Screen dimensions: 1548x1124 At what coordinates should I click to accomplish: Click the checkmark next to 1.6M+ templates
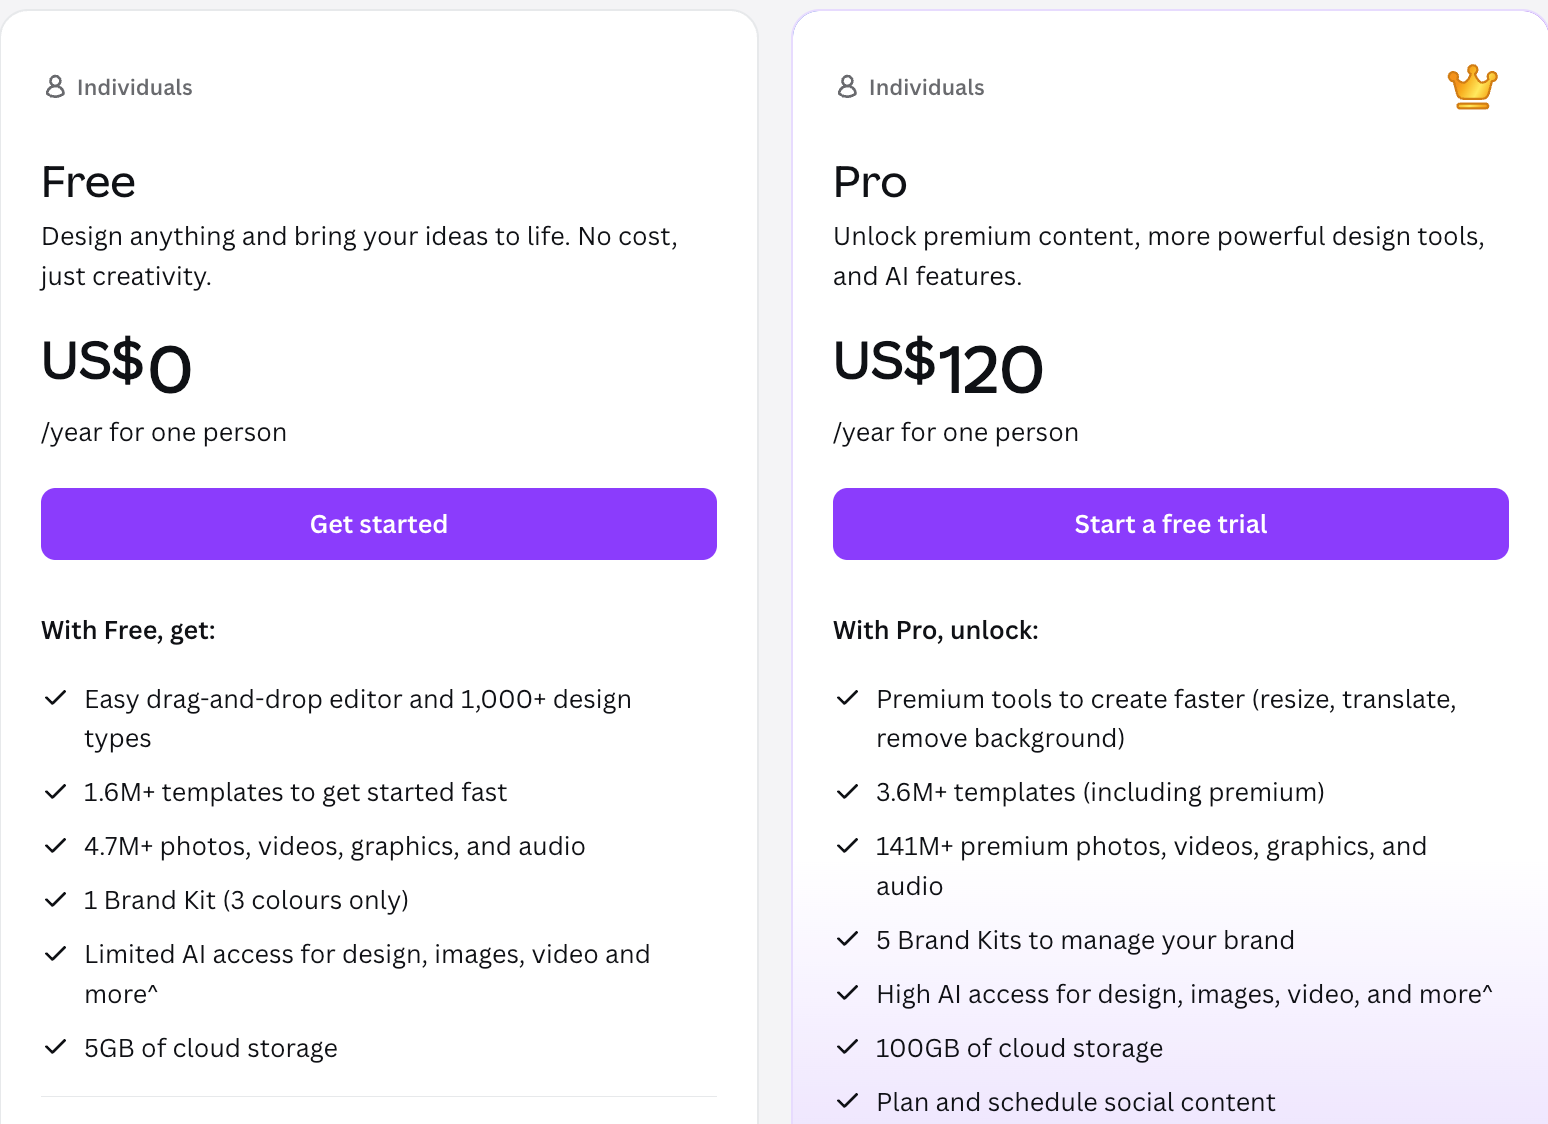point(55,791)
